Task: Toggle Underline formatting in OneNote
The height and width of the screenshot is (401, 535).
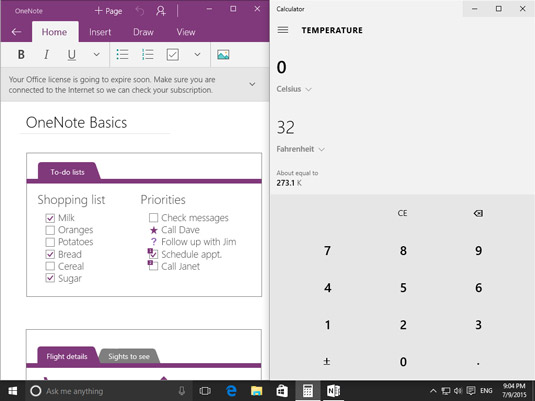Action: (71, 55)
